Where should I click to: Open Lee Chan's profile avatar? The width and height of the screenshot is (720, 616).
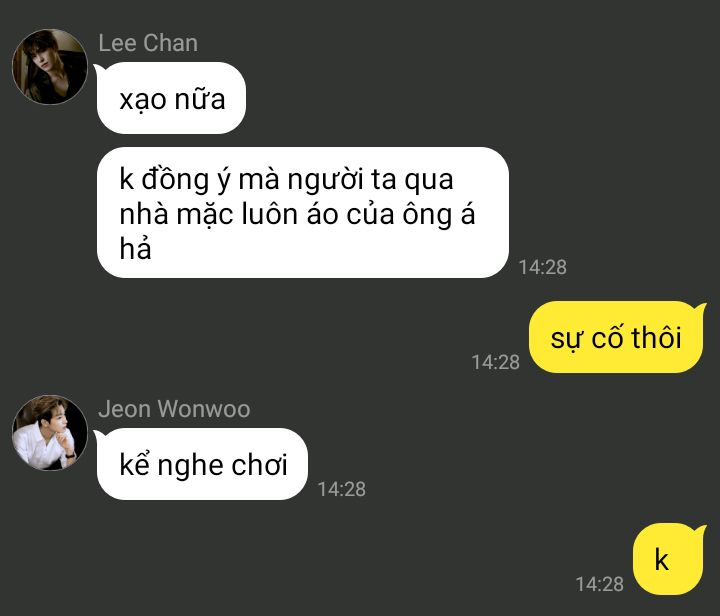(50, 67)
